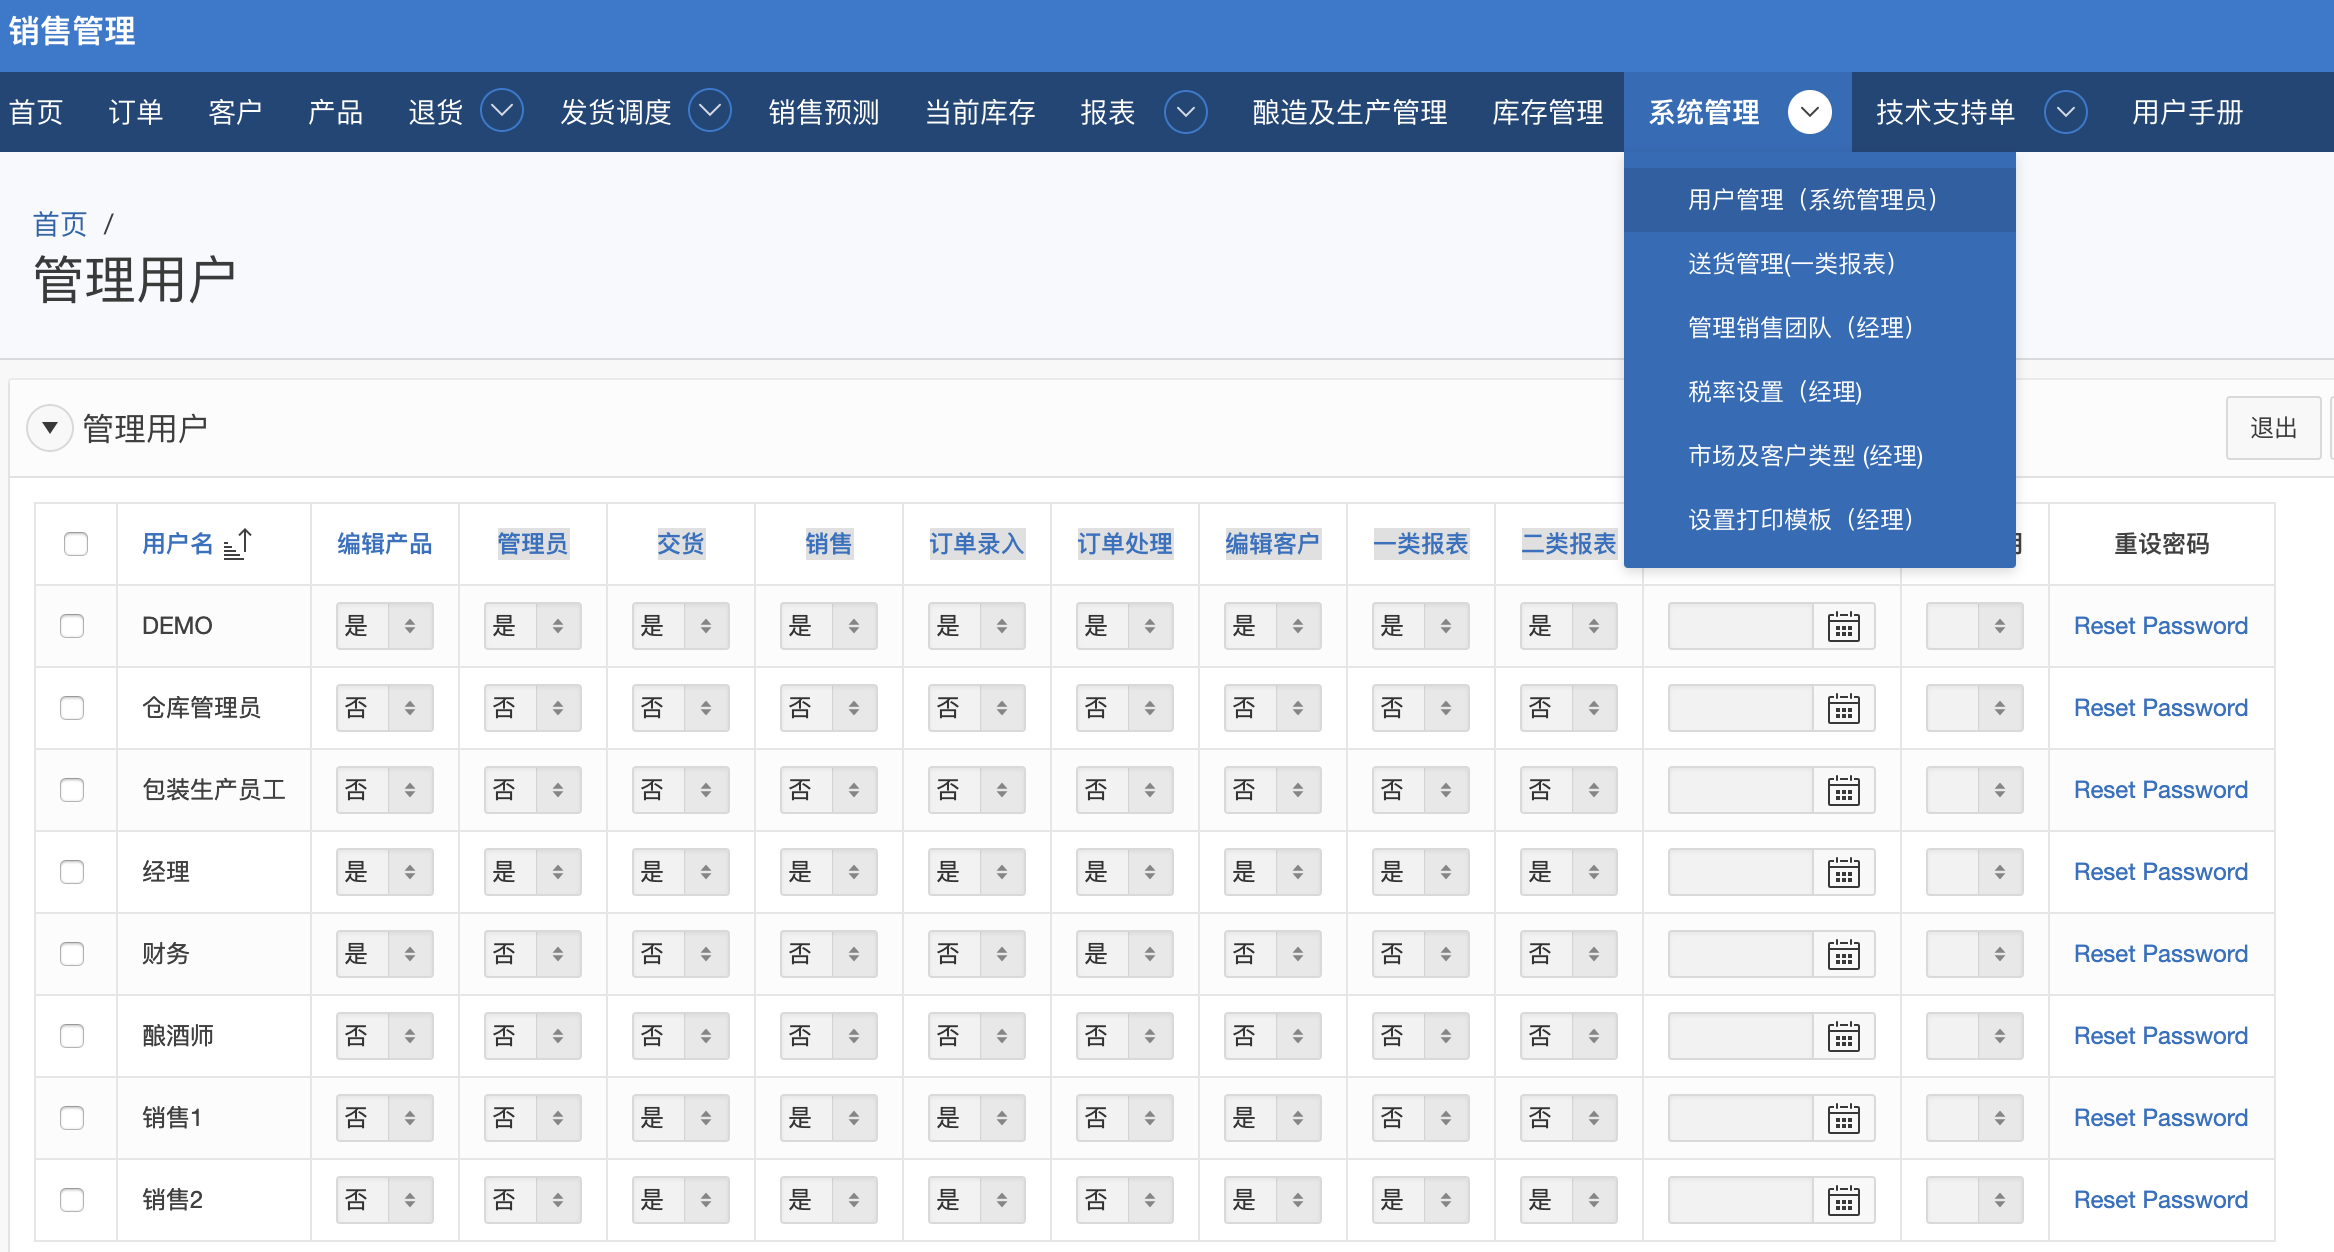Click the 退出 button
The height and width of the screenshot is (1252, 2334).
[2272, 428]
